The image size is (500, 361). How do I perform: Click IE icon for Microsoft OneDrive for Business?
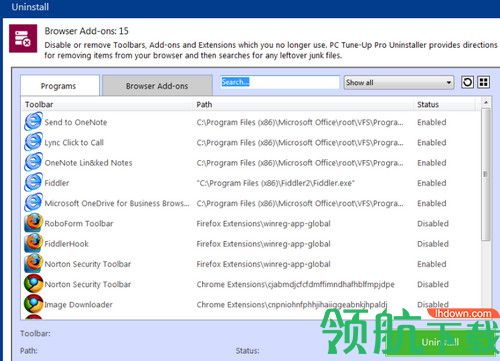(x=33, y=203)
